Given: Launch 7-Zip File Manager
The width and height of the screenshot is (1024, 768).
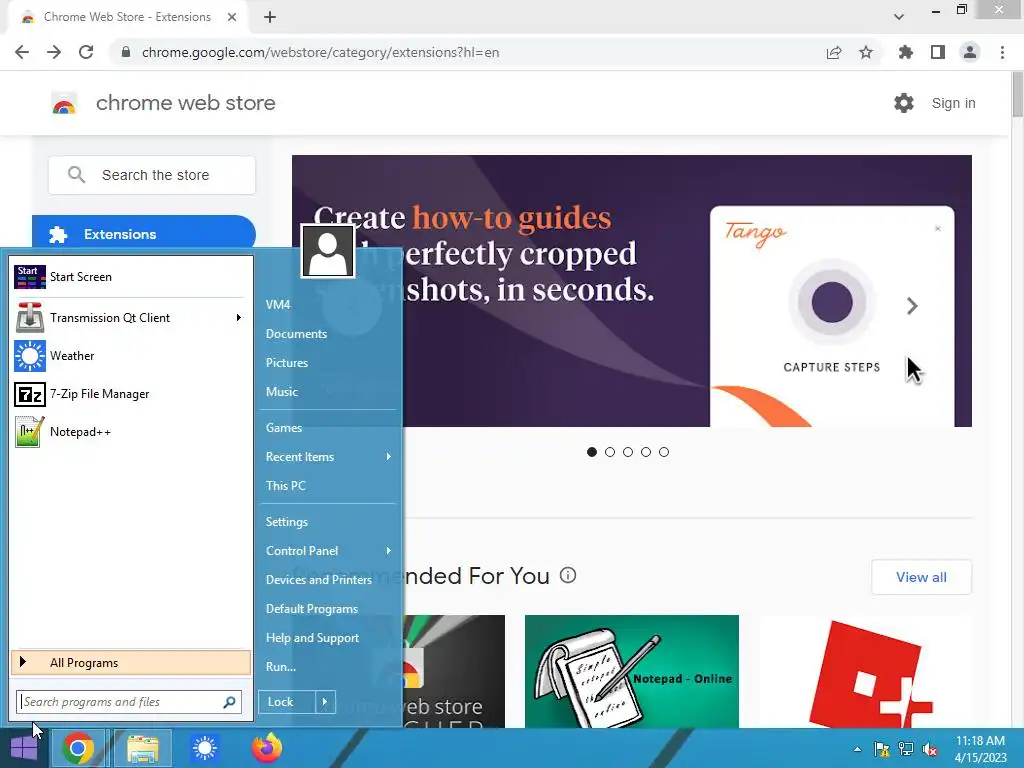Looking at the screenshot, I should (131, 394).
